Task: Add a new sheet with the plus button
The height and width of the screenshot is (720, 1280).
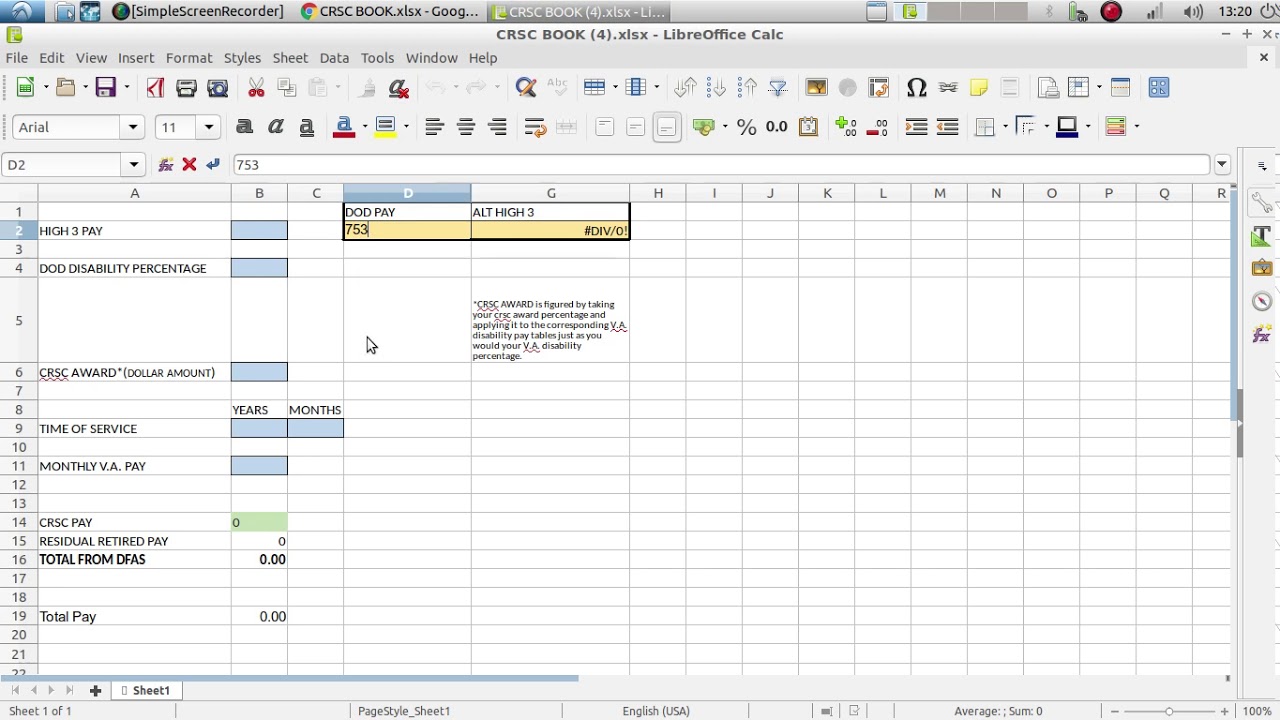Action: point(96,690)
